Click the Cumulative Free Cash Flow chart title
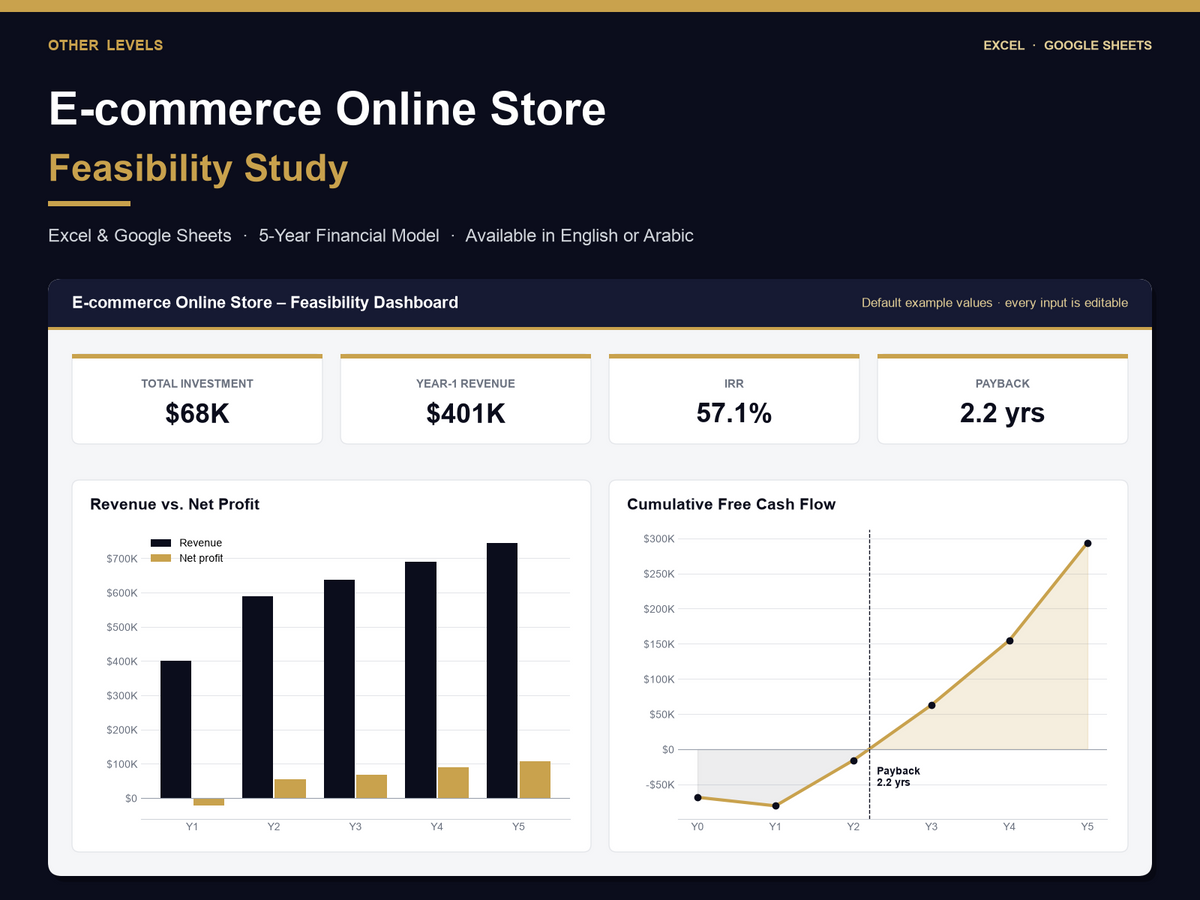Screen dimensions: 1200x900 731,504
